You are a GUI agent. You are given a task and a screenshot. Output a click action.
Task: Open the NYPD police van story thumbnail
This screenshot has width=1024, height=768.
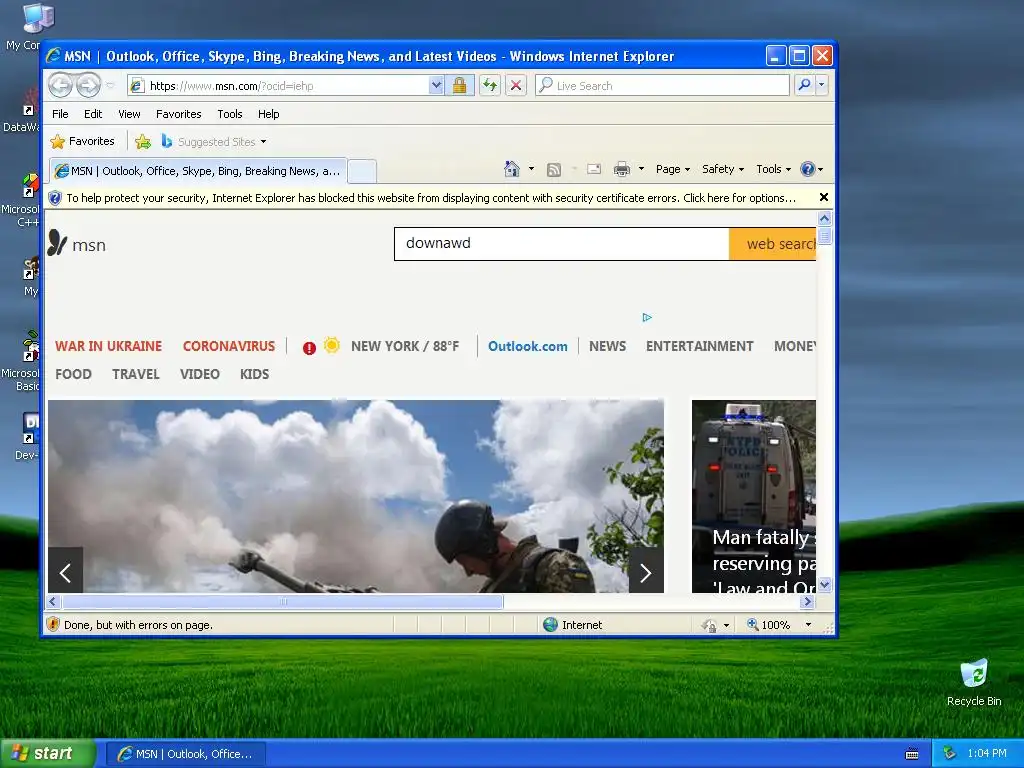tap(754, 496)
